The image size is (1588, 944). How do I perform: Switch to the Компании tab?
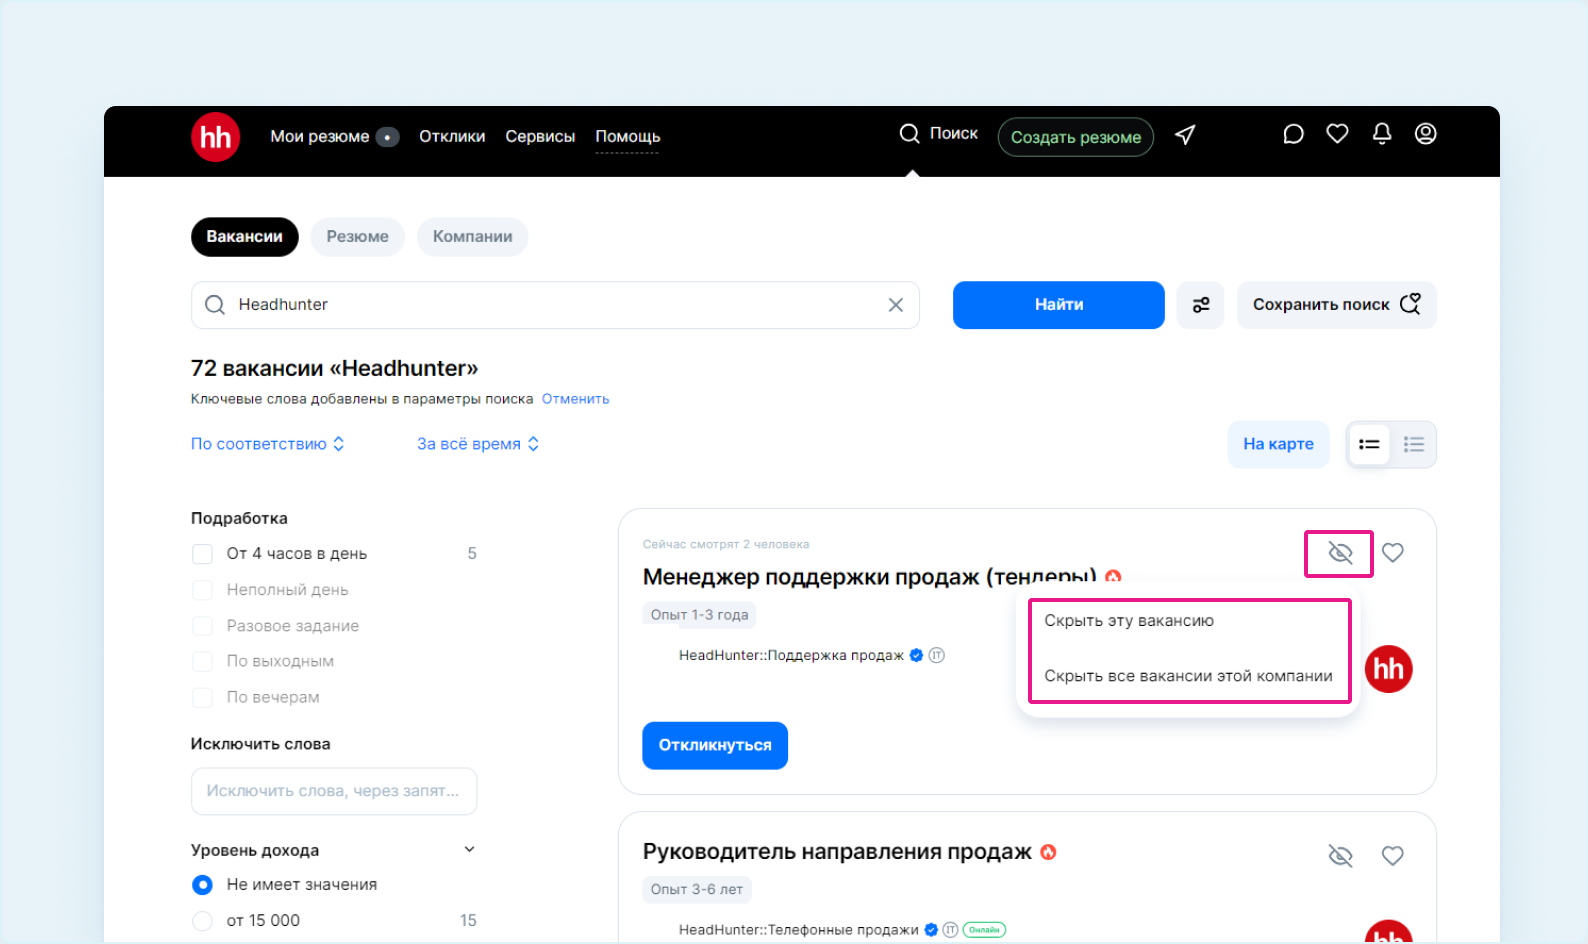(x=473, y=237)
